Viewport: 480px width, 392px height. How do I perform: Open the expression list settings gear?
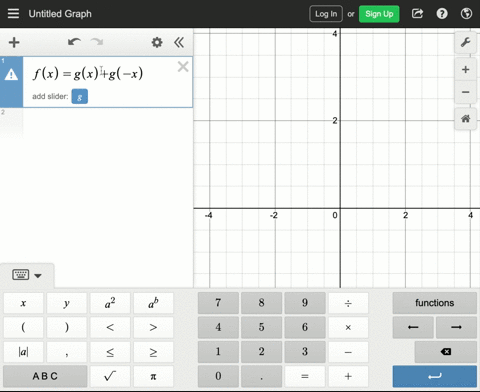[157, 42]
